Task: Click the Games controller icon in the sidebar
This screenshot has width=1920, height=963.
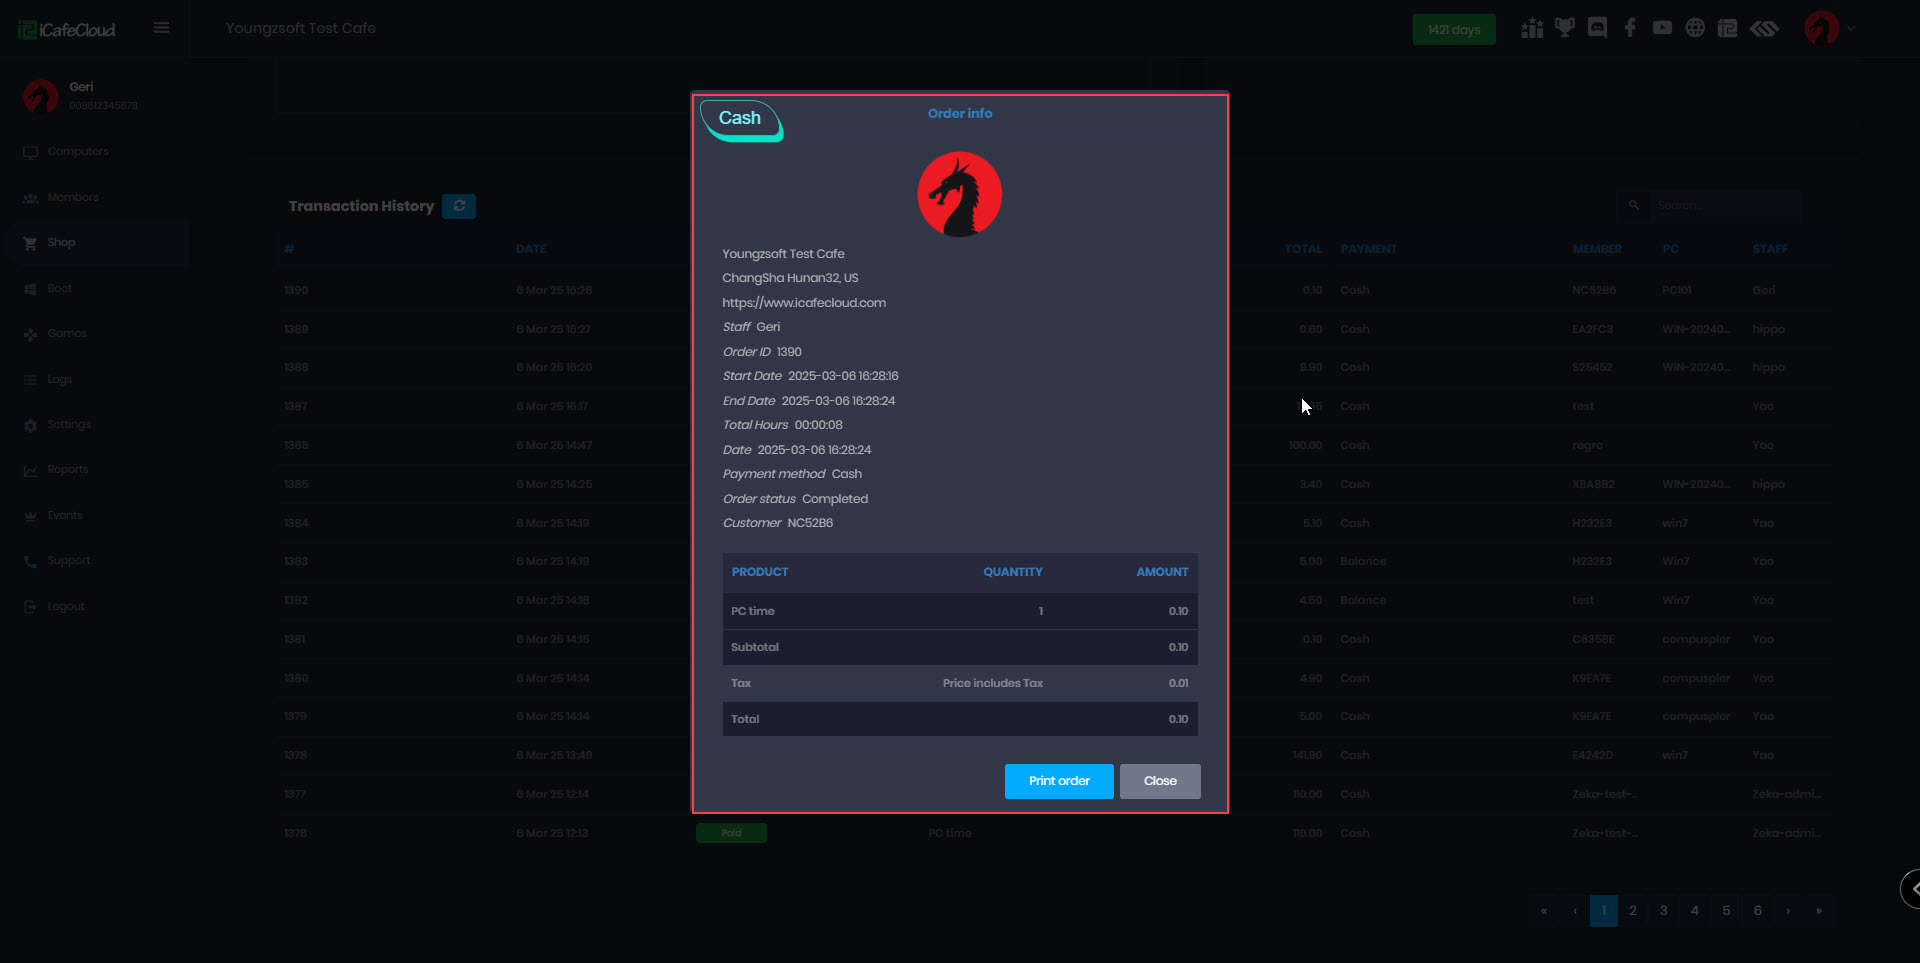Action: (30, 334)
